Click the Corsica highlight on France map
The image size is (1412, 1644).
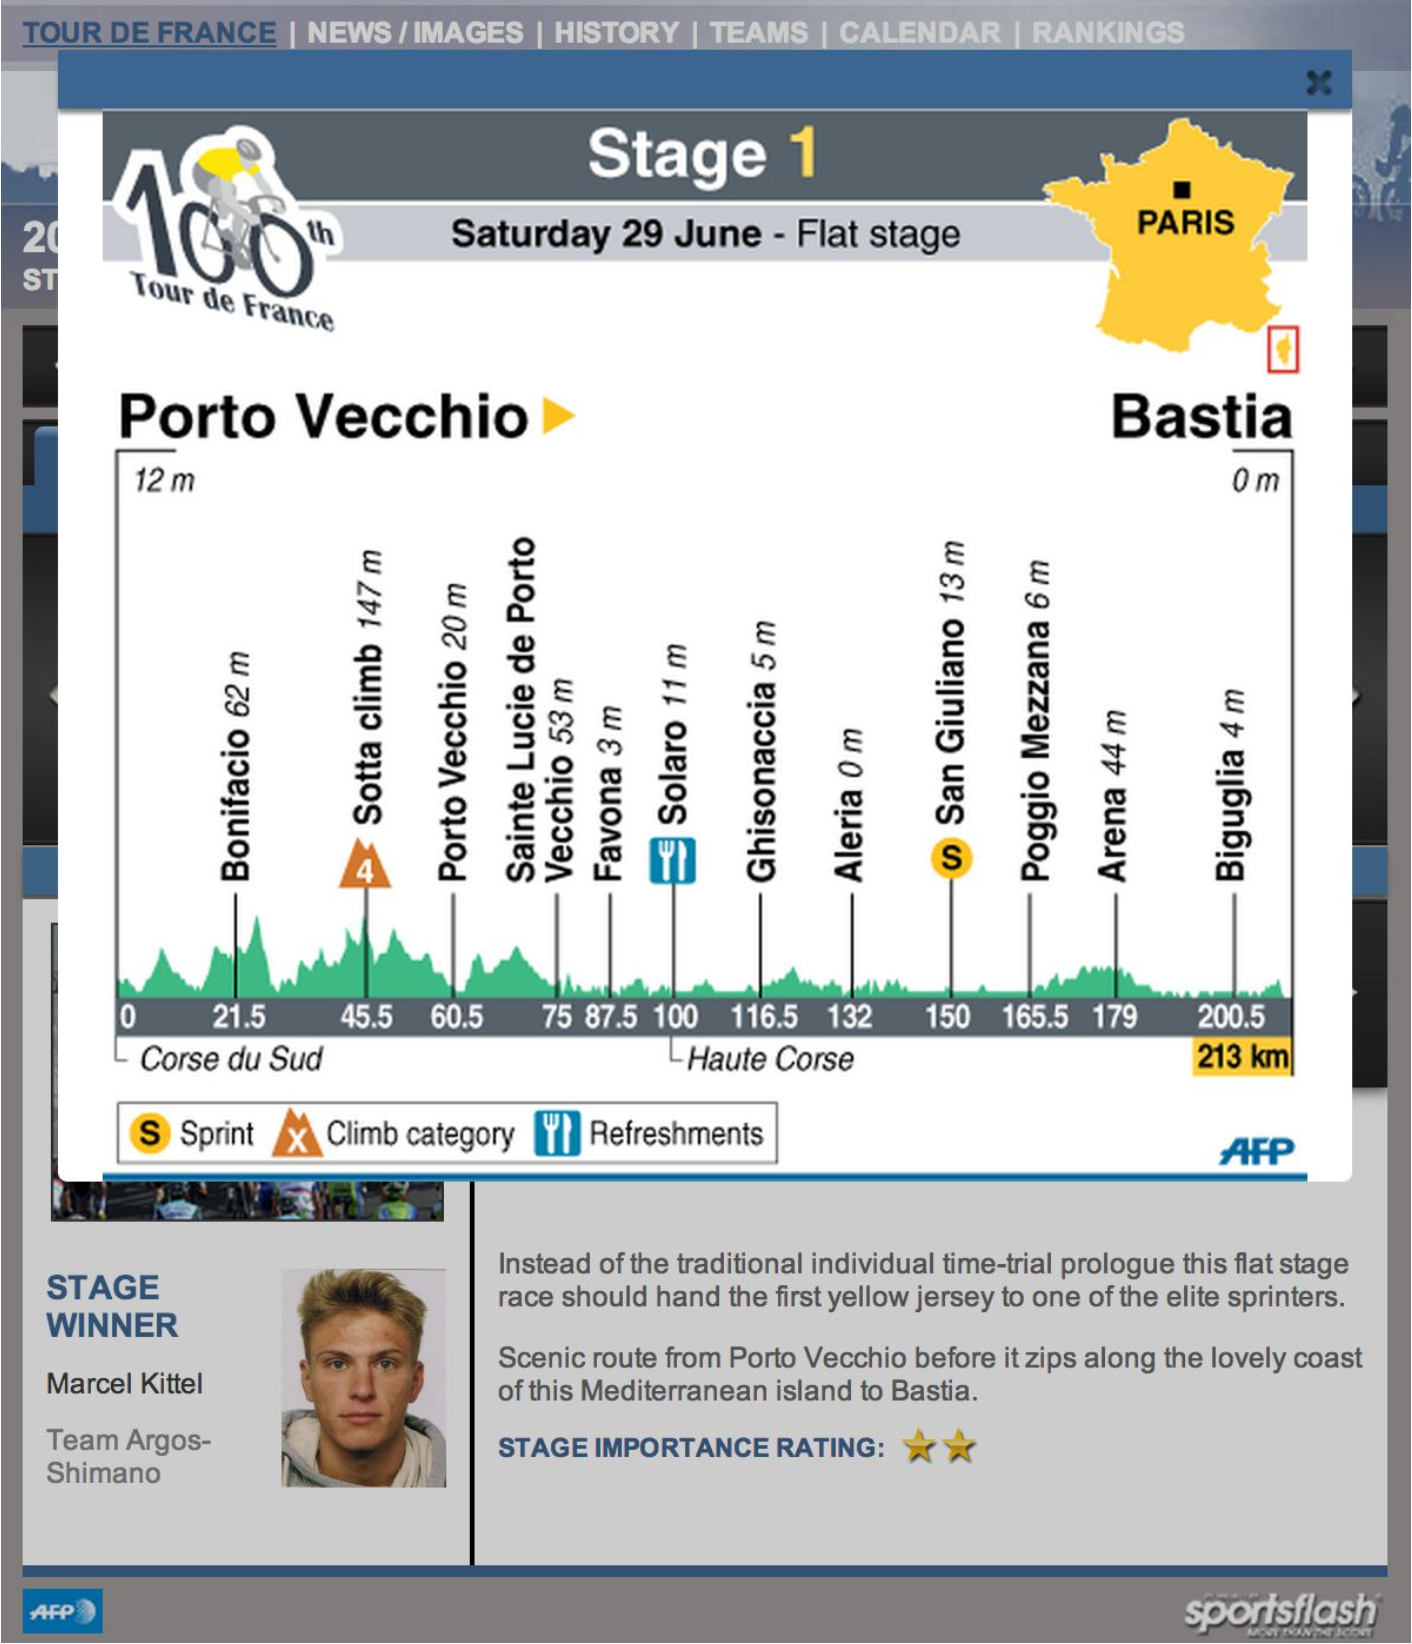click(x=1283, y=350)
